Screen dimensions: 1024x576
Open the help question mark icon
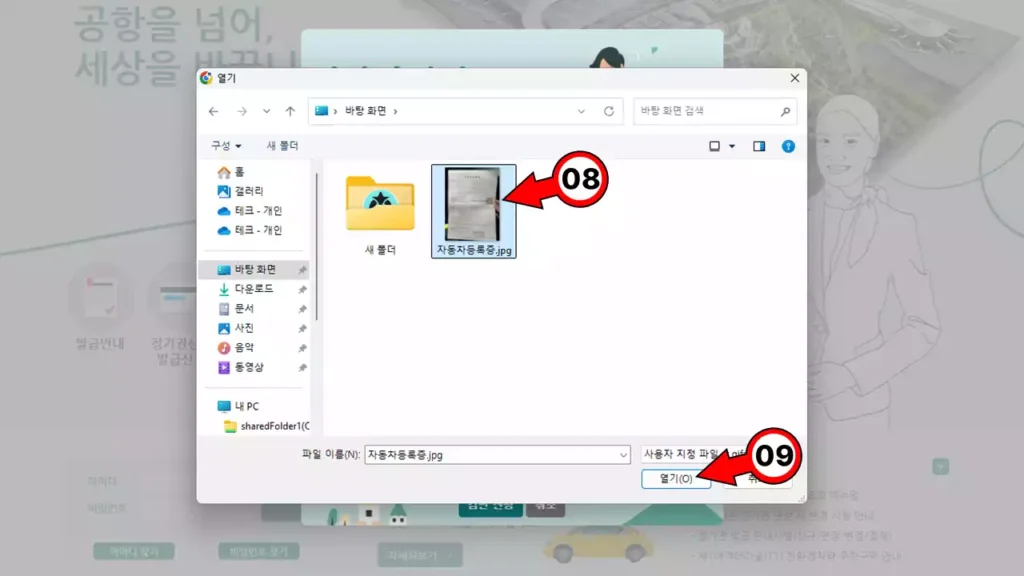[788, 146]
